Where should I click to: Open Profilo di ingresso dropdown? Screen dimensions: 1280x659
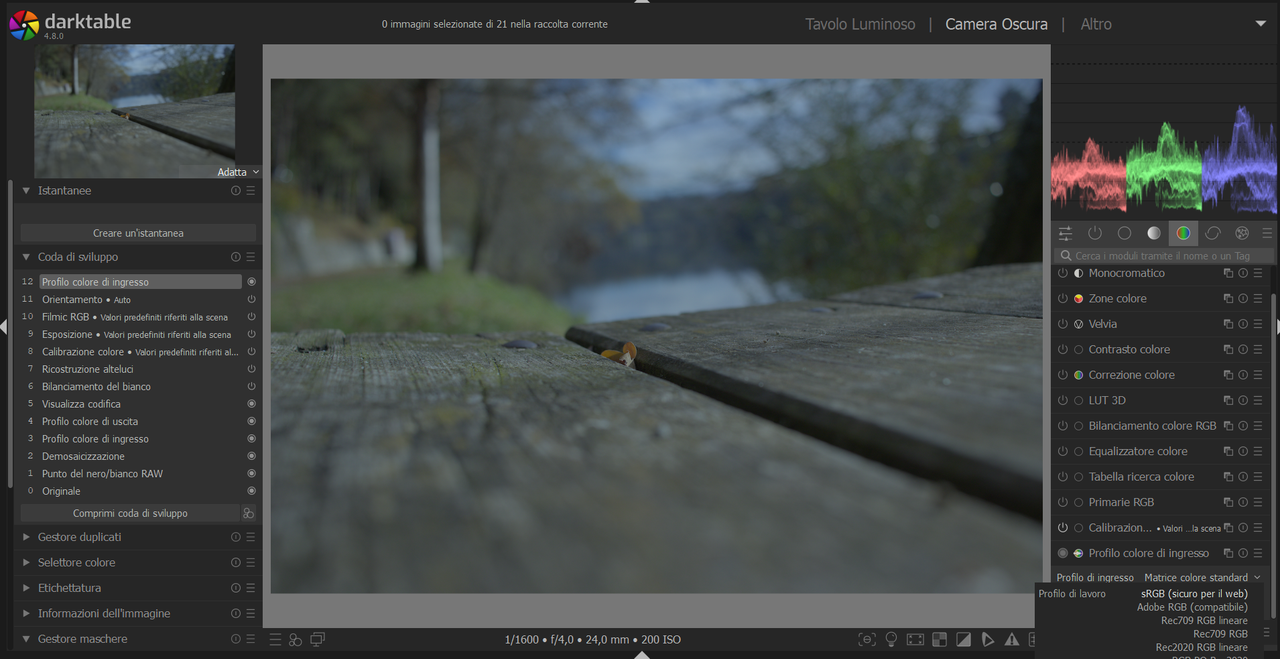click(1159, 577)
